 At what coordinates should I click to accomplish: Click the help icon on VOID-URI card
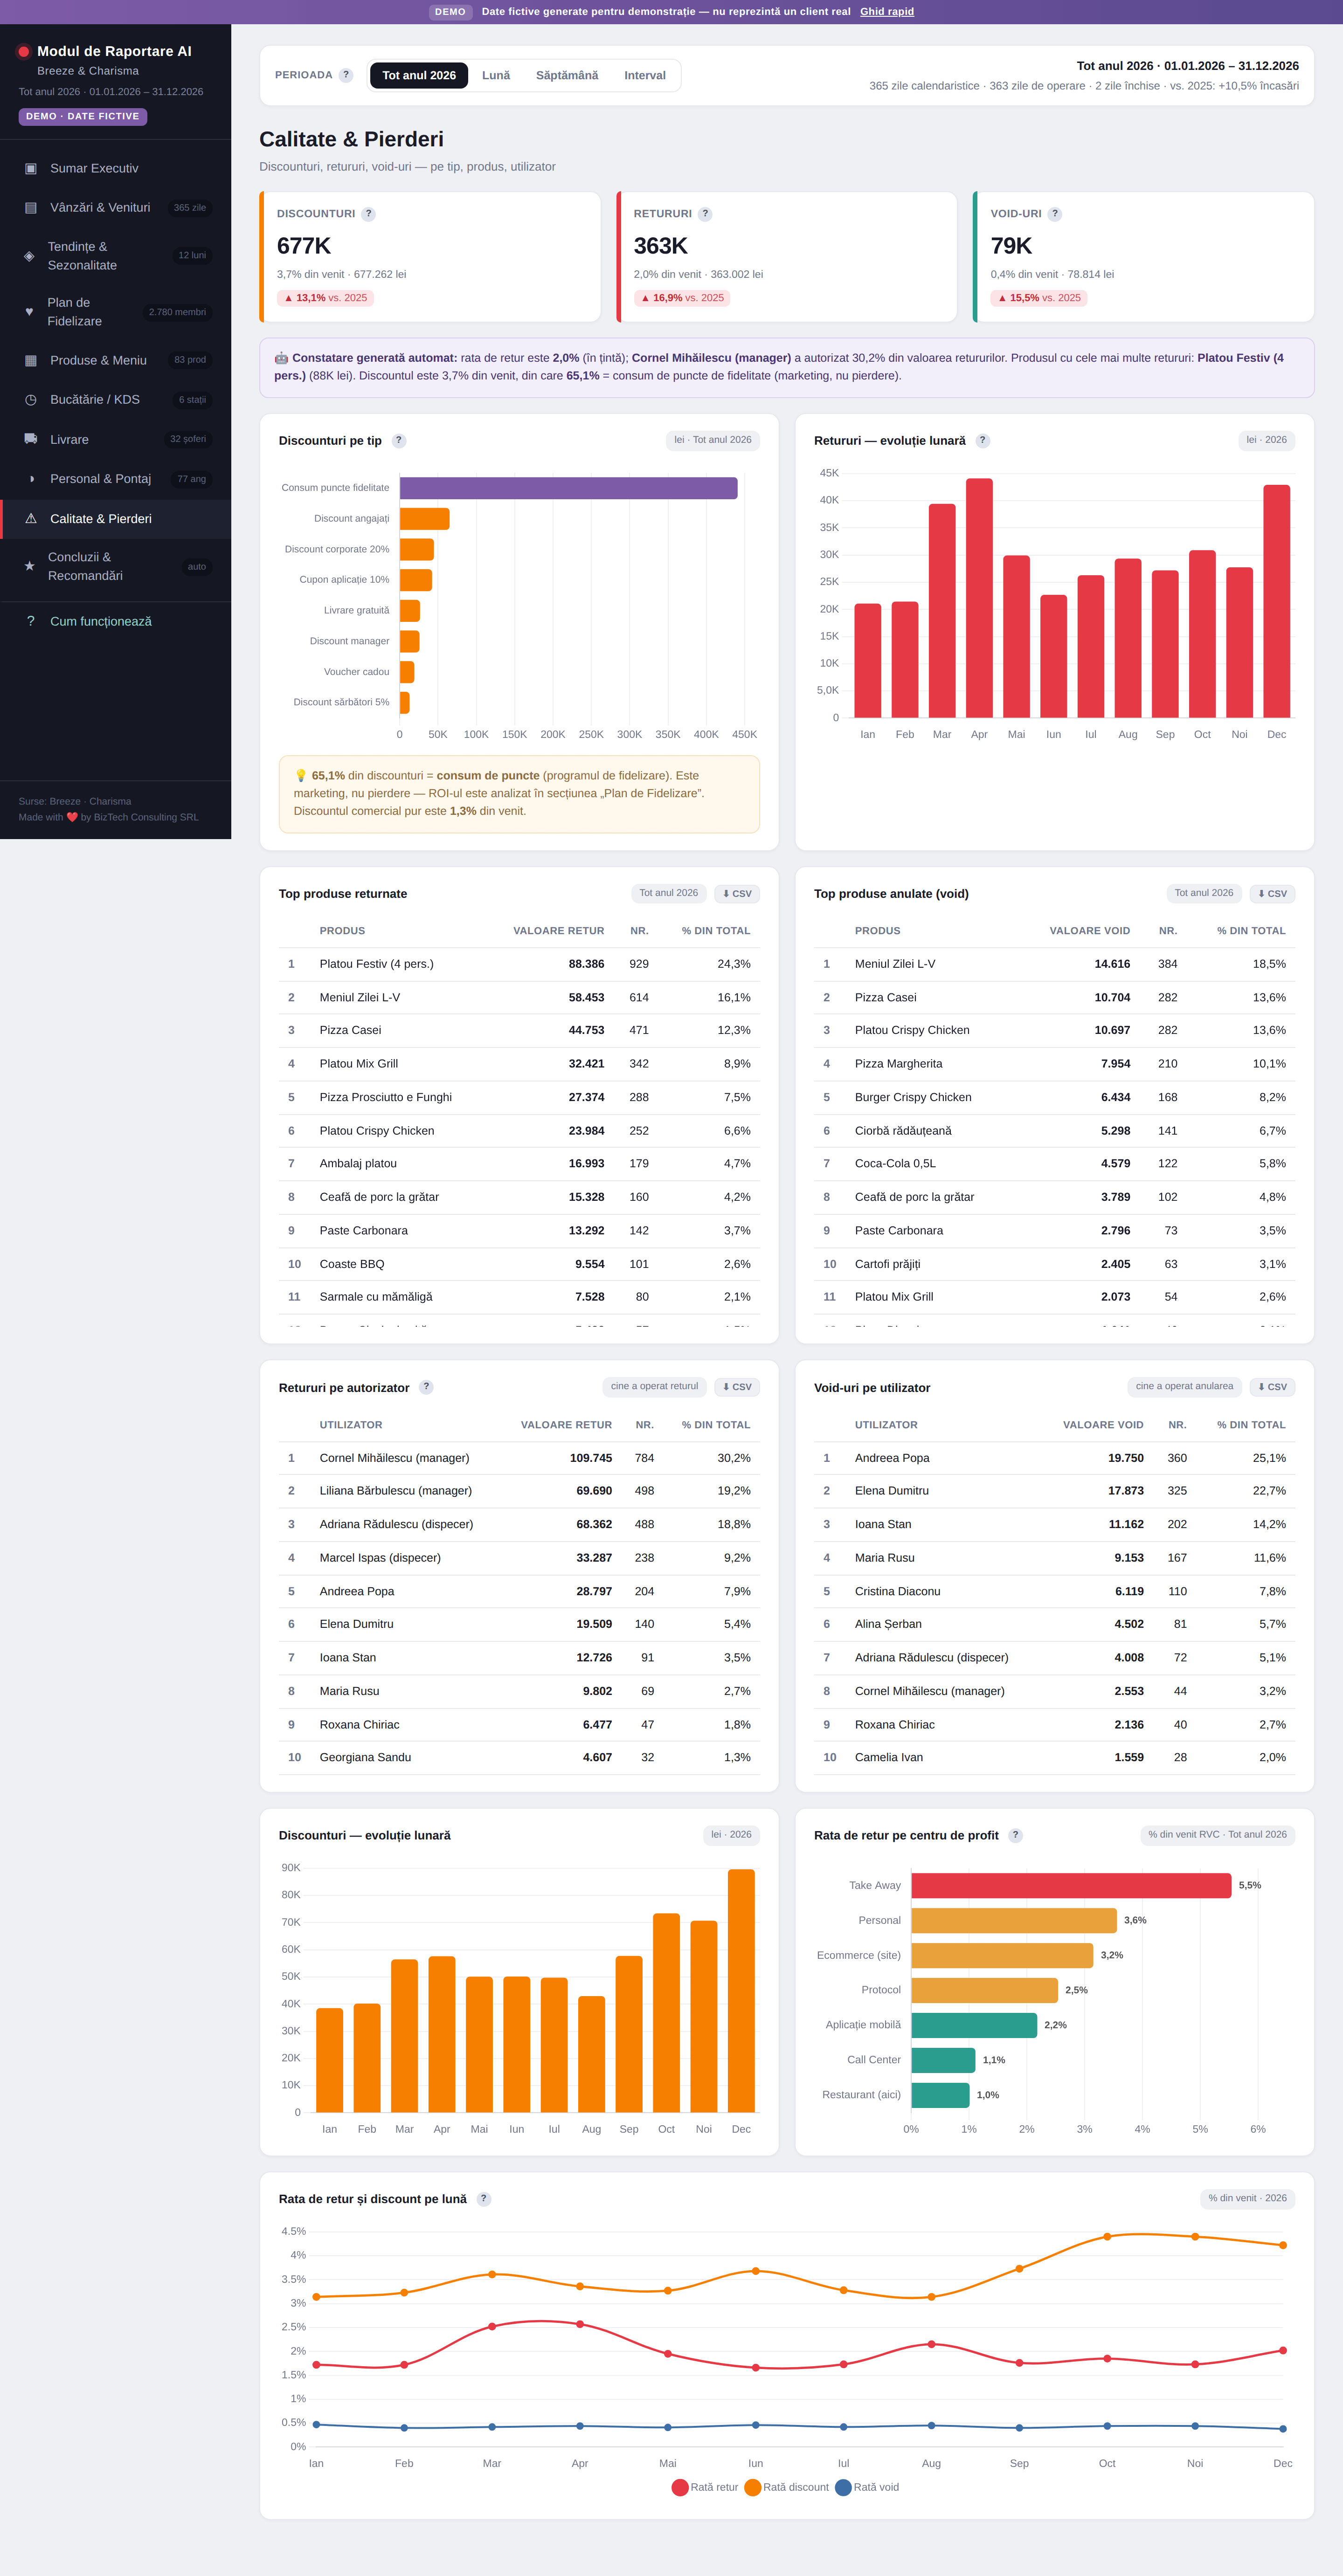pos(1055,214)
